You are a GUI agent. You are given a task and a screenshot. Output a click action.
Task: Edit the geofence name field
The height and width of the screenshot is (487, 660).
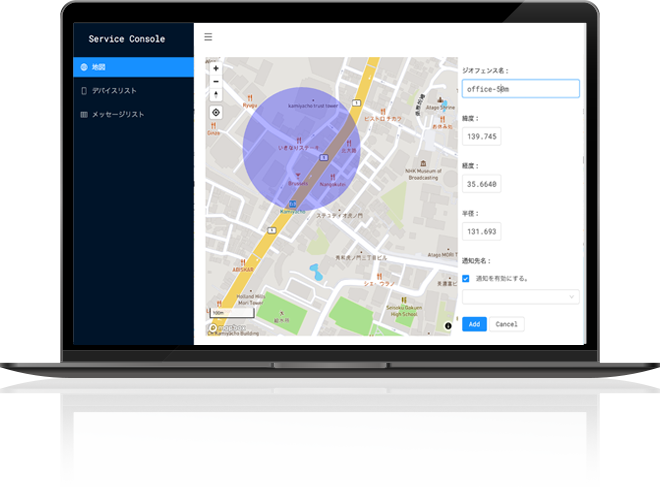tap(521, 89)
